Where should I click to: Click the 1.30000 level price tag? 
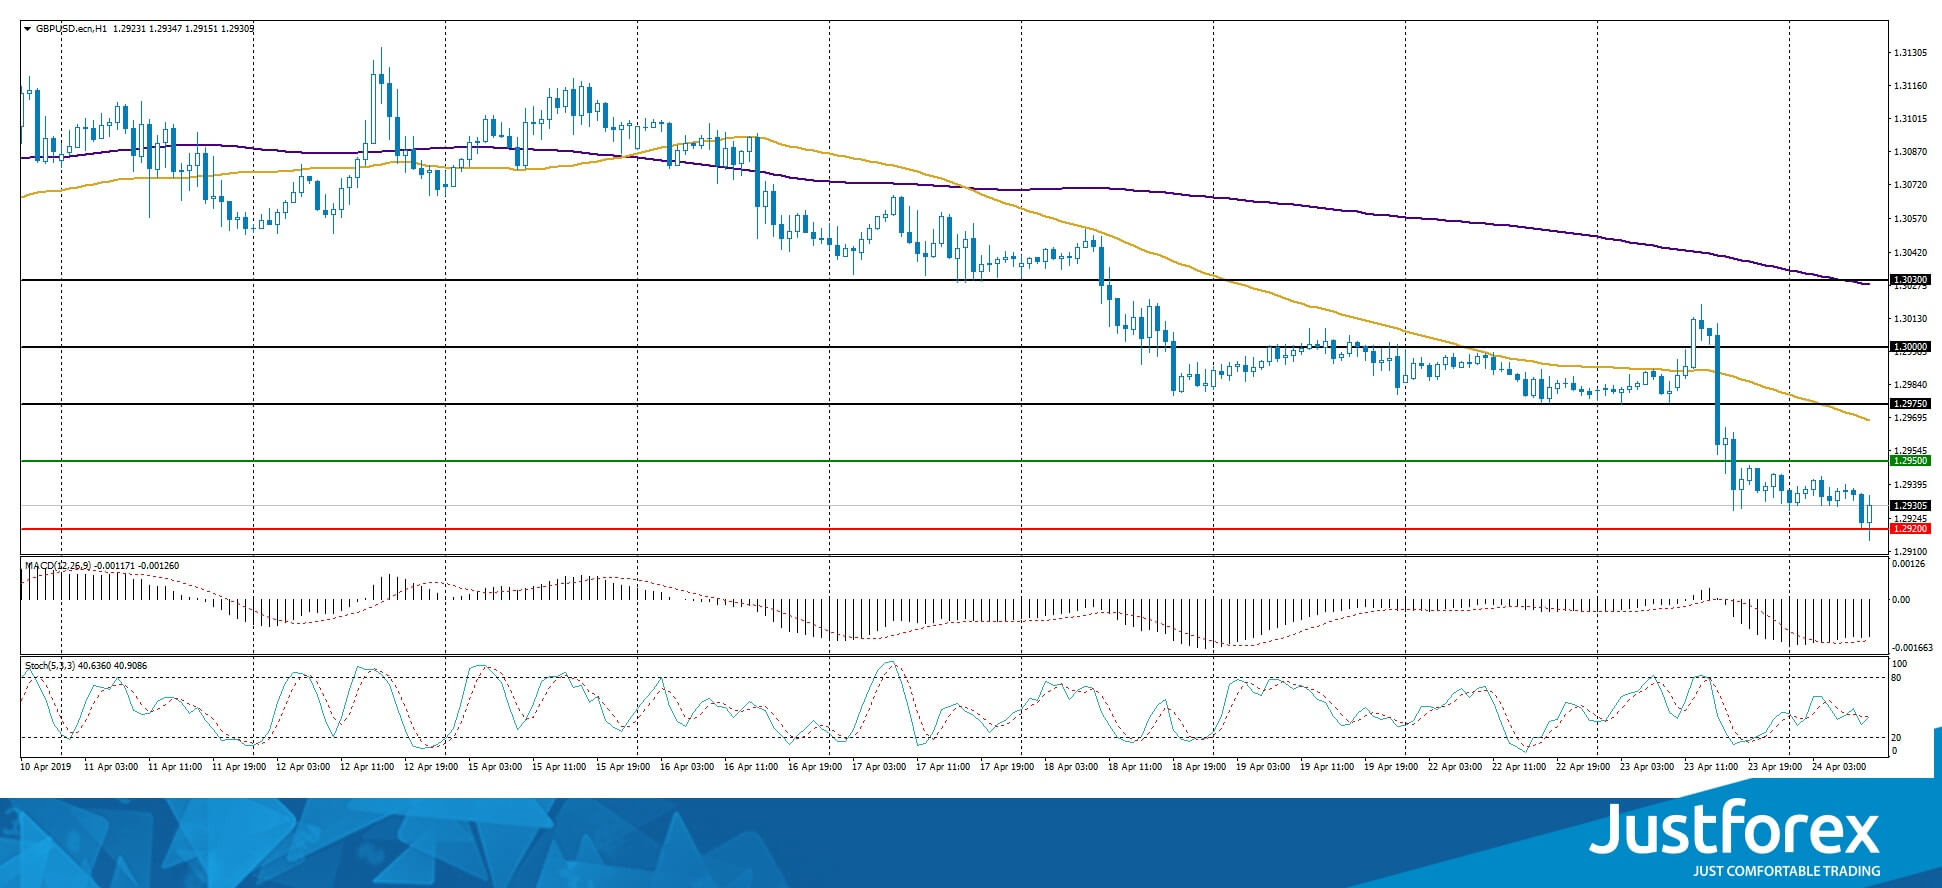1910,347
